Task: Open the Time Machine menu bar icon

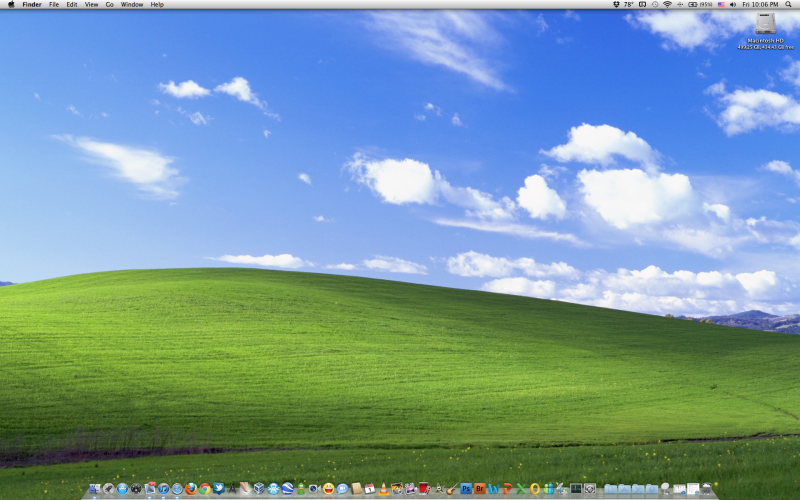Action: [655, 4]
